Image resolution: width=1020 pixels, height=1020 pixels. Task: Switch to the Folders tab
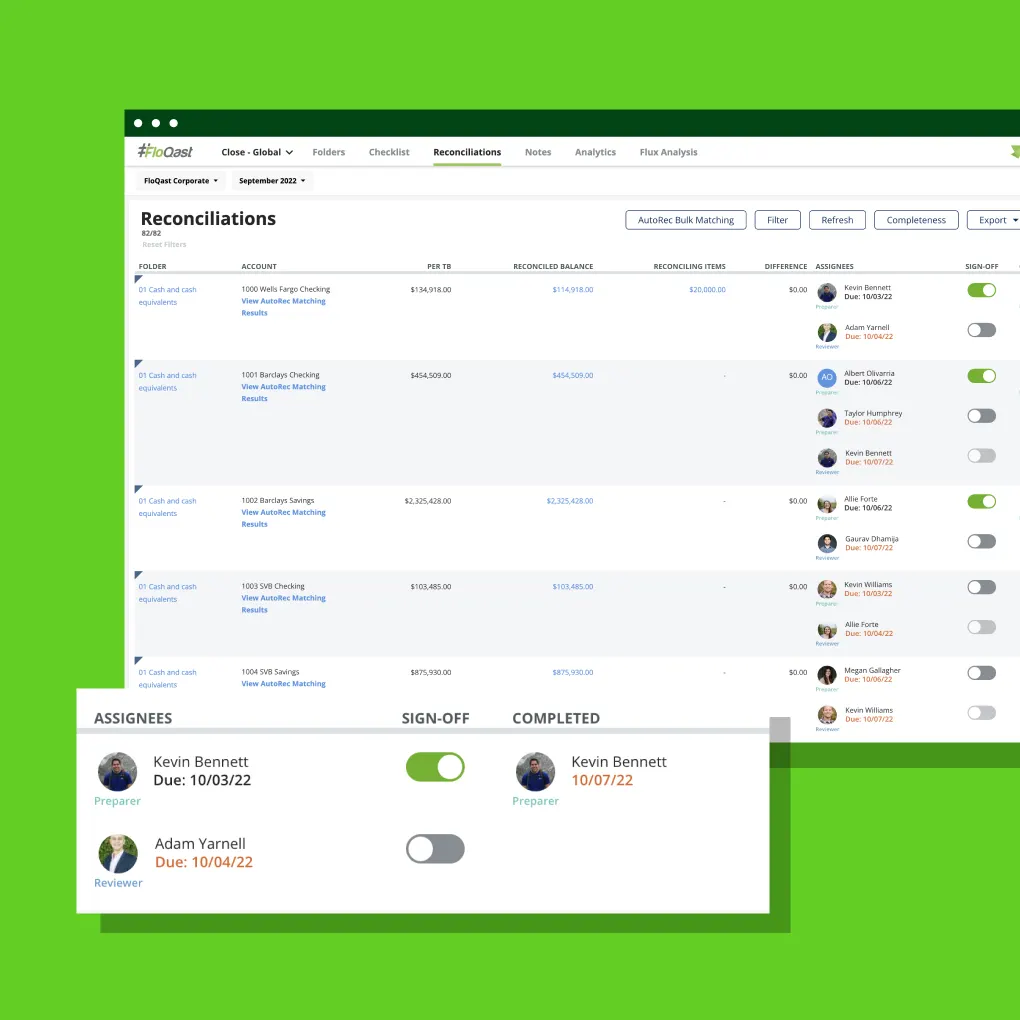click(x=329, y=152)
